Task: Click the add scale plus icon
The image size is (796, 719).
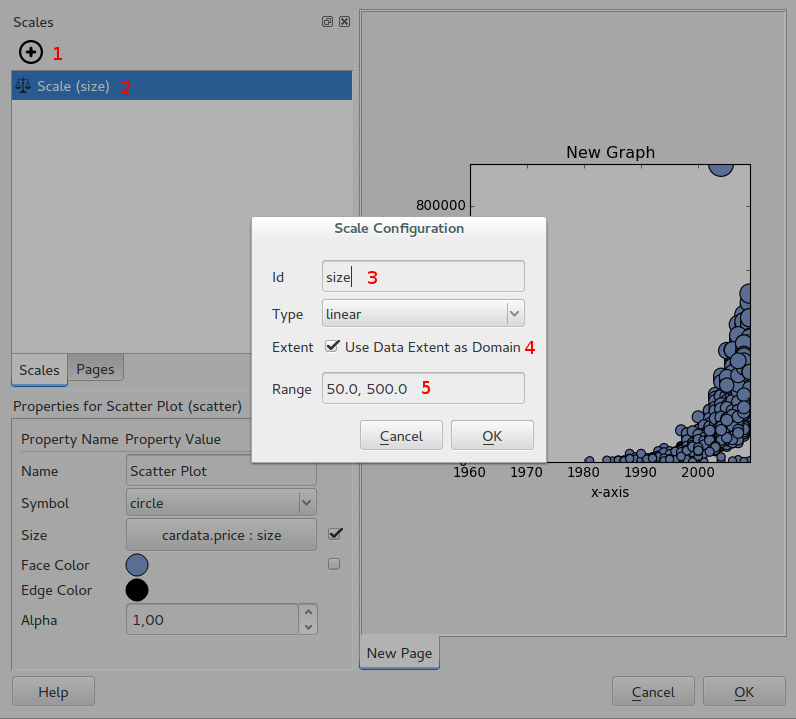Action: 31,52
